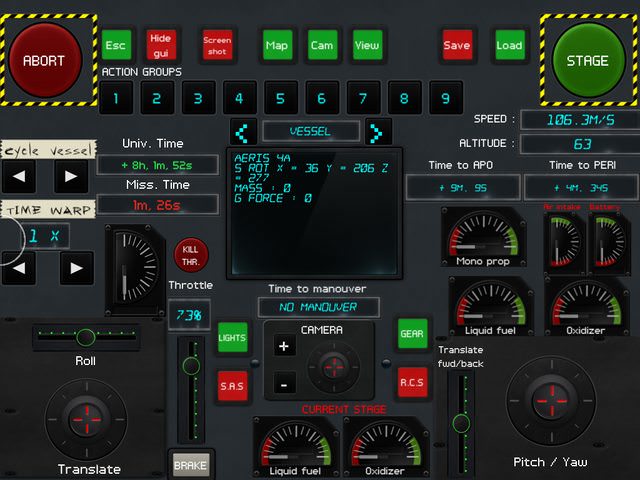Go to next display page with right chevron
This screenshot has height=480, width=640.
(x=378, y=132)
